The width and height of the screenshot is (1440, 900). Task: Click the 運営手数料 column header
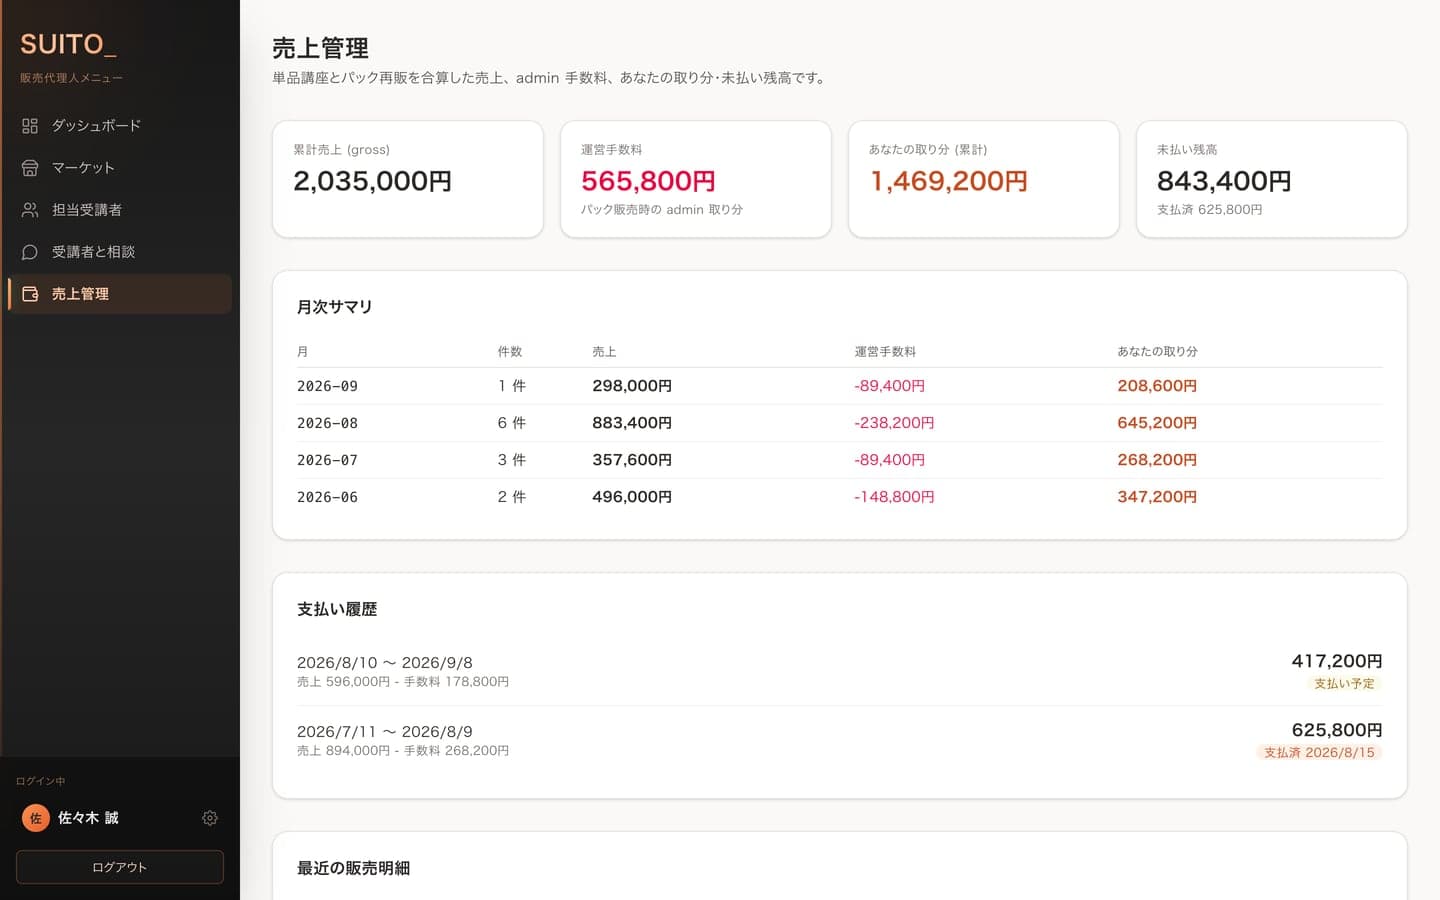pos(885,352)
